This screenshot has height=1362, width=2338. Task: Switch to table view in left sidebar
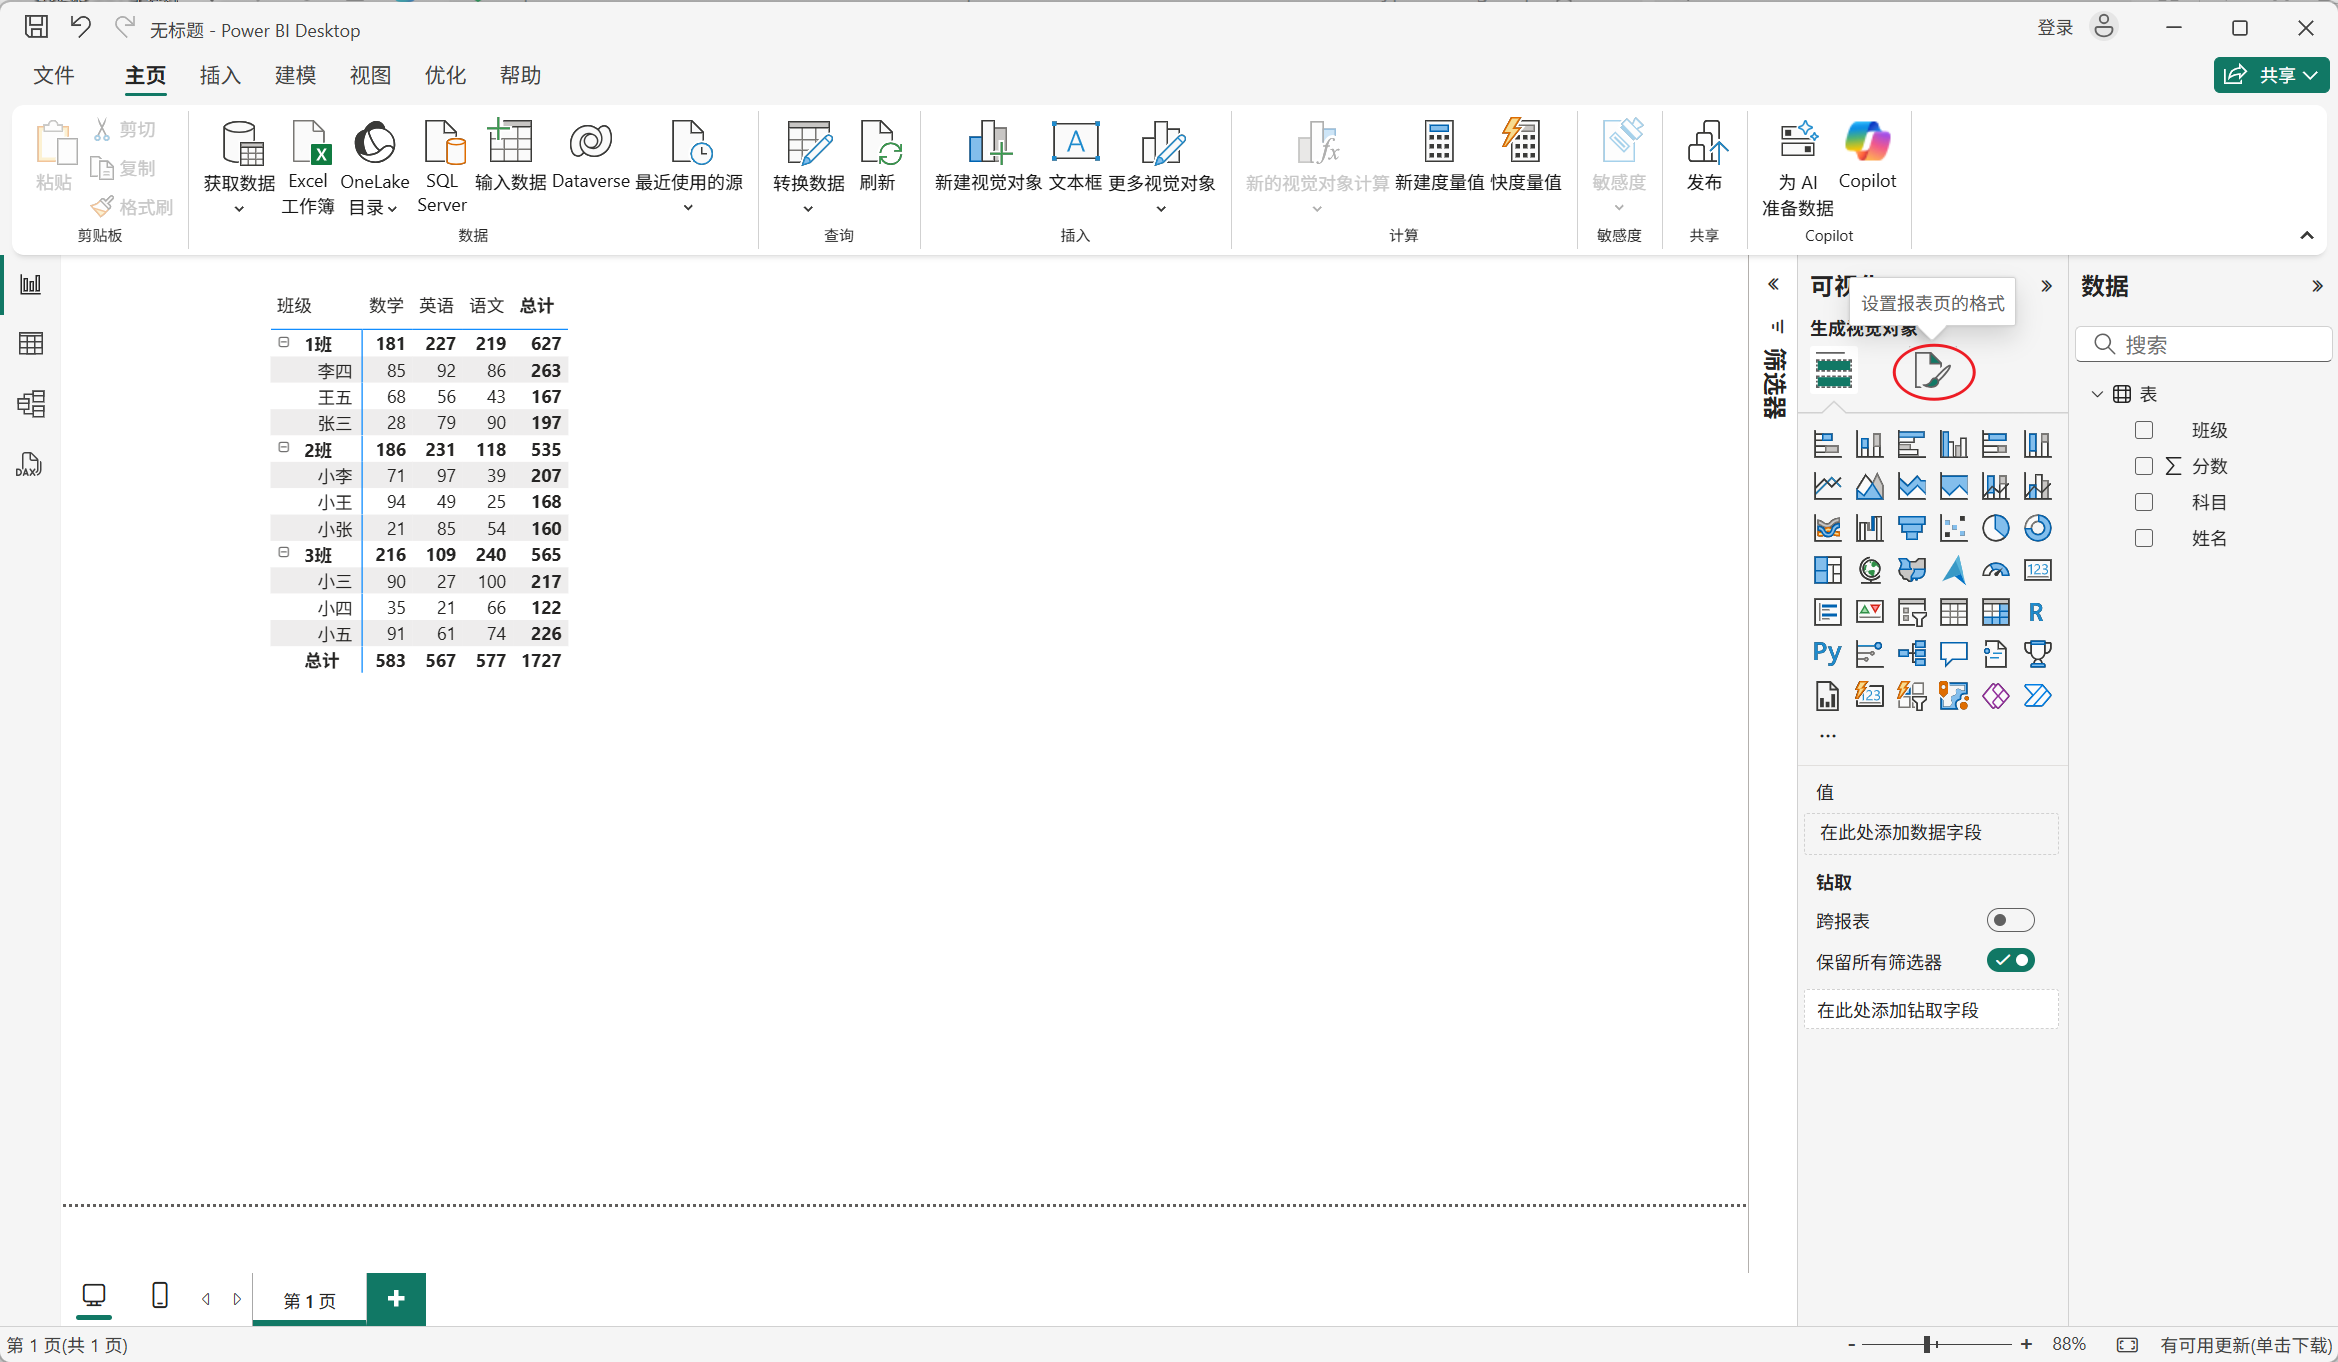(31, 344)
